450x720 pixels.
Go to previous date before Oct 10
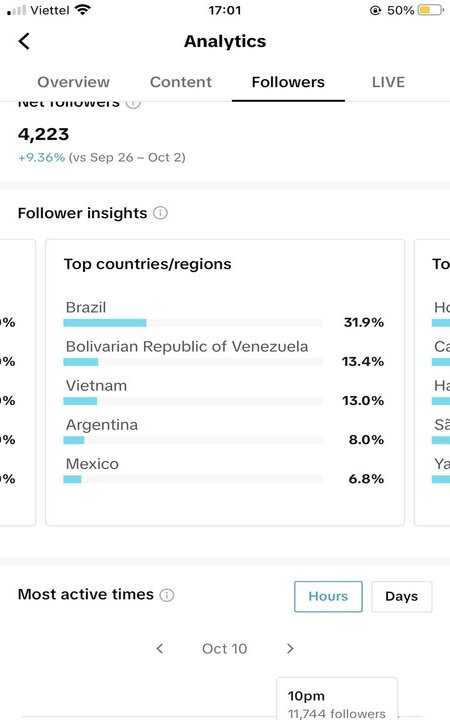(x=160, y=648)
